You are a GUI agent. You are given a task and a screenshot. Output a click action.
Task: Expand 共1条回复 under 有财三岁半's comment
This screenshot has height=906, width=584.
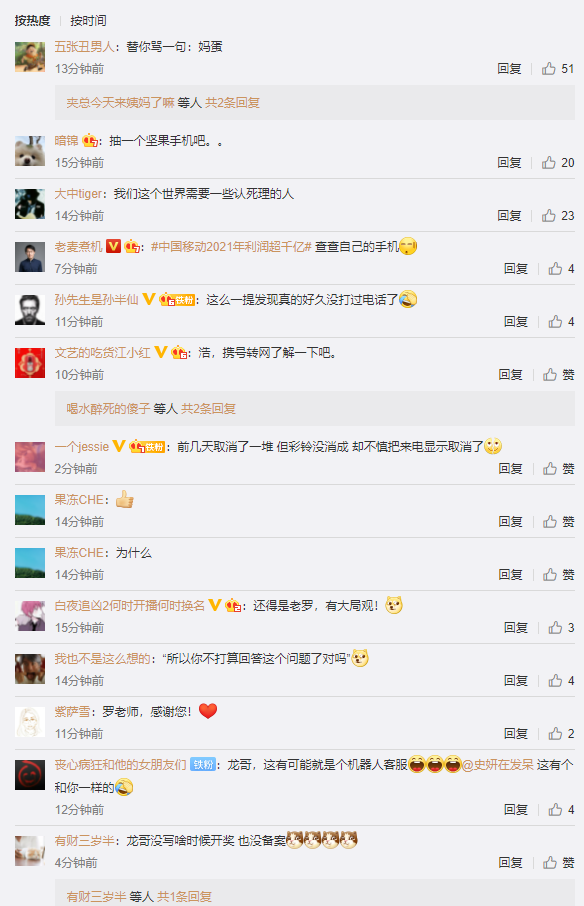(x=184, y=897)
